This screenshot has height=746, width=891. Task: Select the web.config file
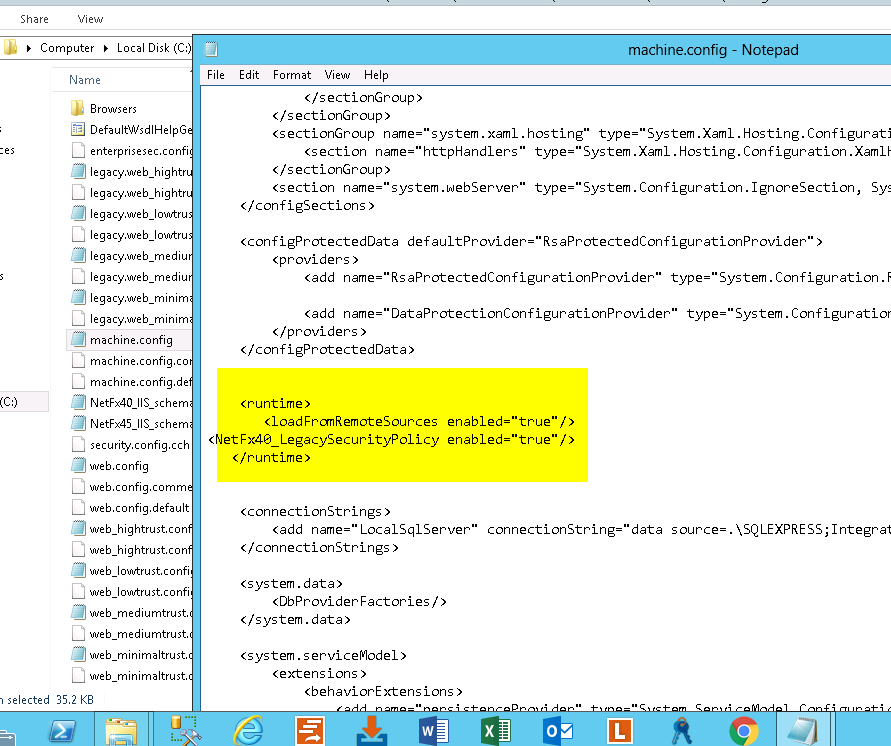pyautogui.click(x=119, y=466)
